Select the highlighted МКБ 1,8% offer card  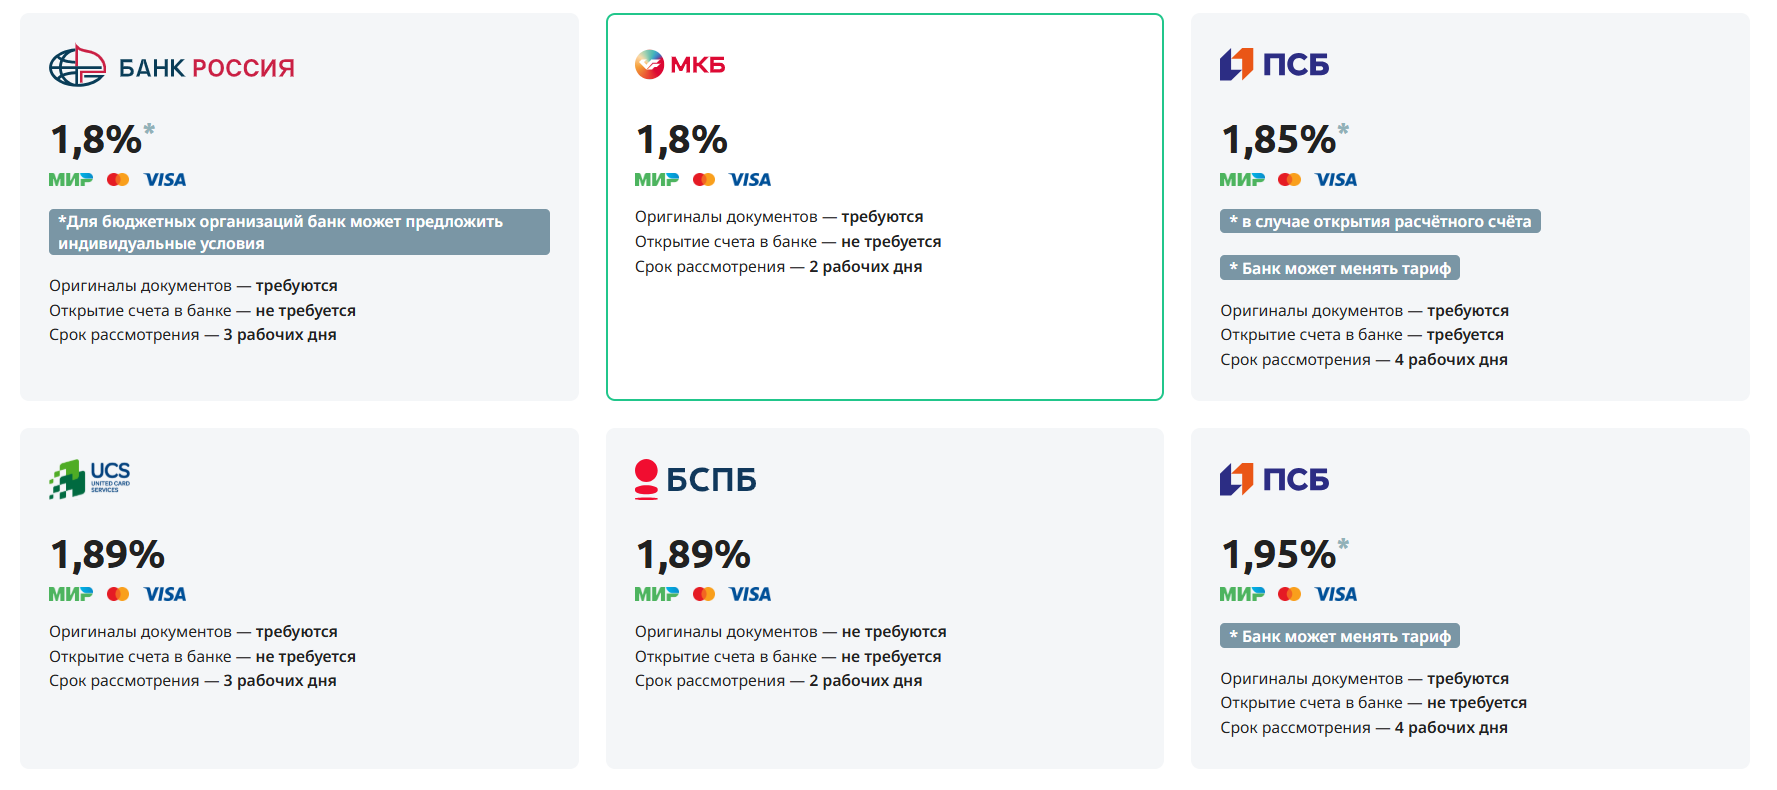tap(885, 207)
